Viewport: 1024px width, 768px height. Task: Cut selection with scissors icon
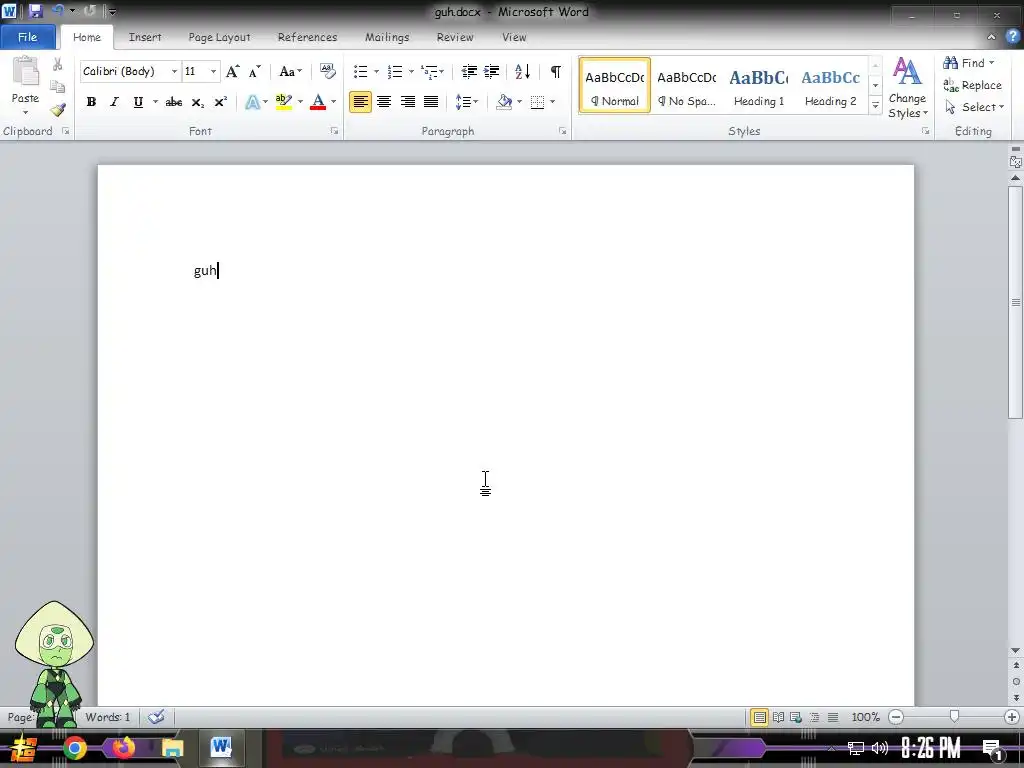(57, 64)
